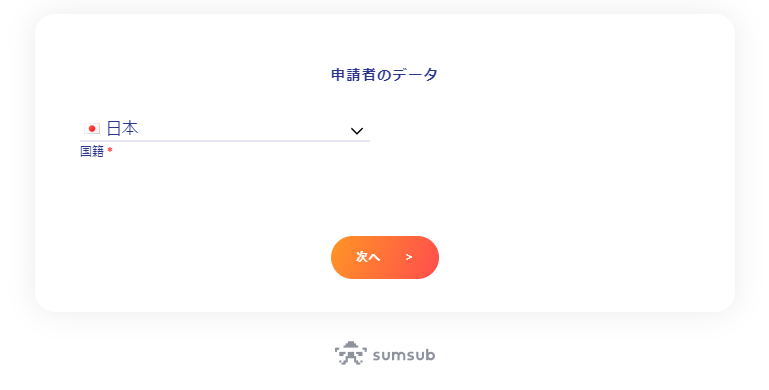Image resolution: width=769 pixels, height=390 pixels.
Task: Click the 次へ button
Action: point(384,258)
